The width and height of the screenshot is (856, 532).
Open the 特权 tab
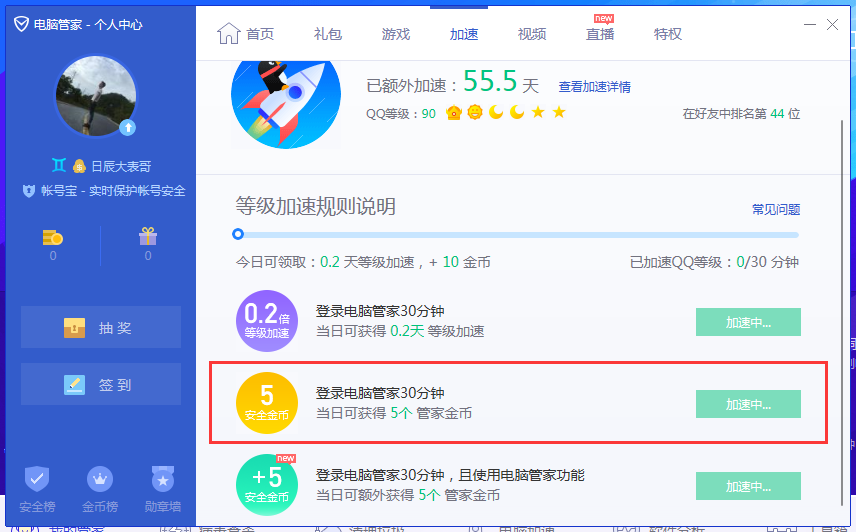668,34
